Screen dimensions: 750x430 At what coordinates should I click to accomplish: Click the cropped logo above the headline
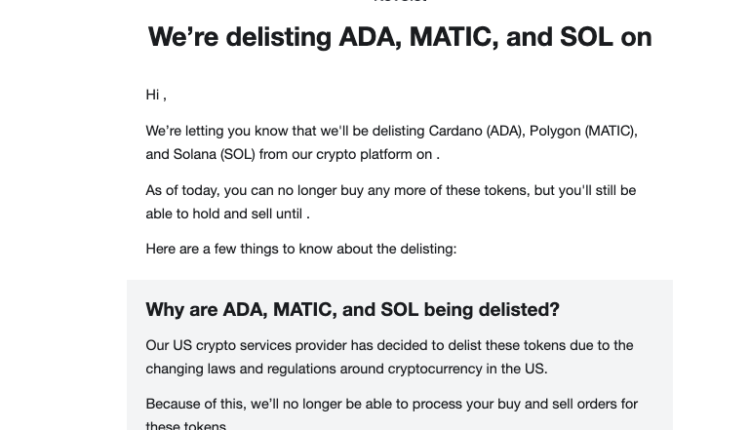[399, 3]
